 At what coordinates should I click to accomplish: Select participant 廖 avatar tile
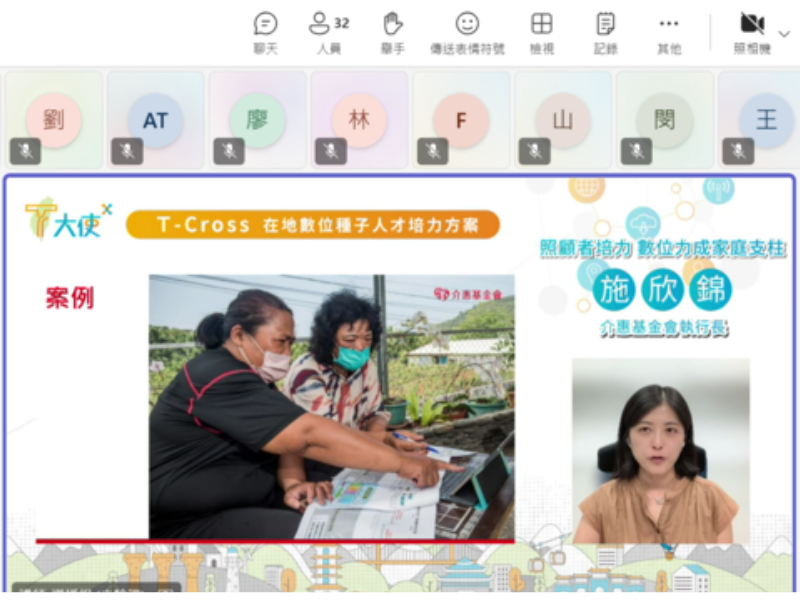(x=257, y=120)
